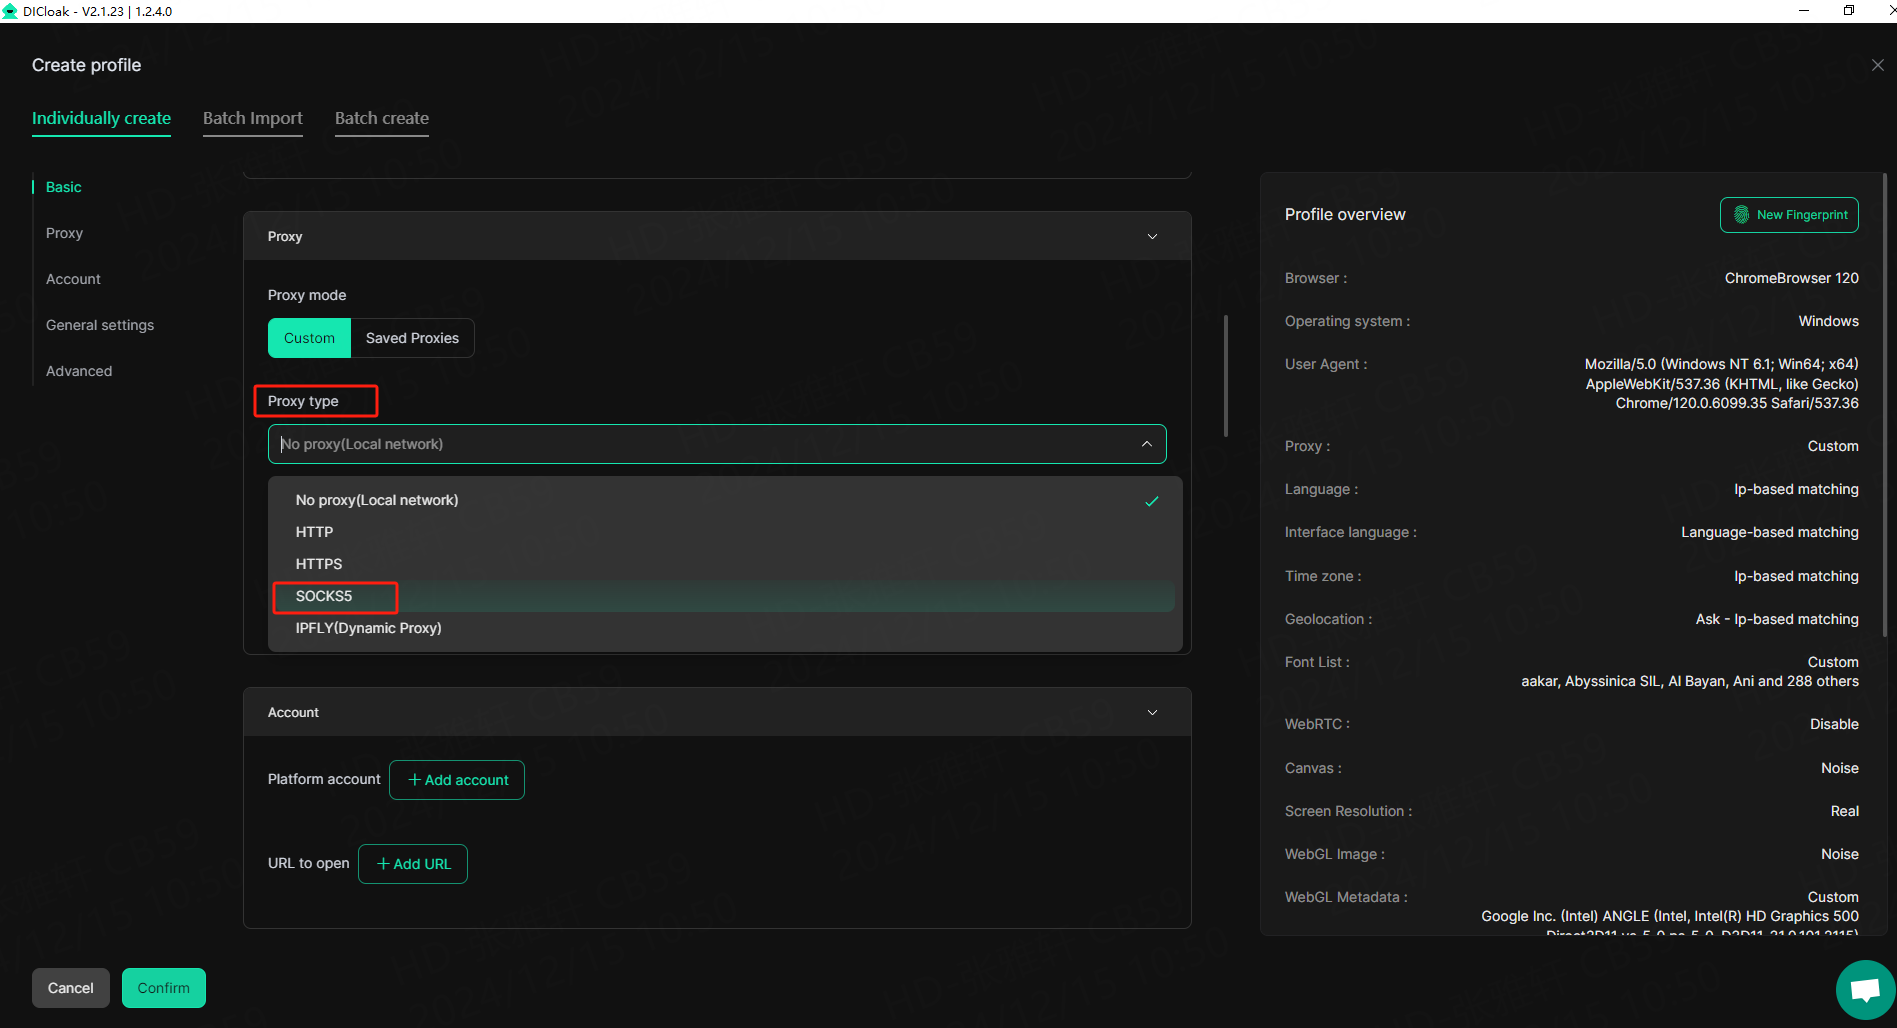Click the form's vertical scrollbar
Image resolution: width=1897 pixels, height=1028 pixels.
(1225, 376)
